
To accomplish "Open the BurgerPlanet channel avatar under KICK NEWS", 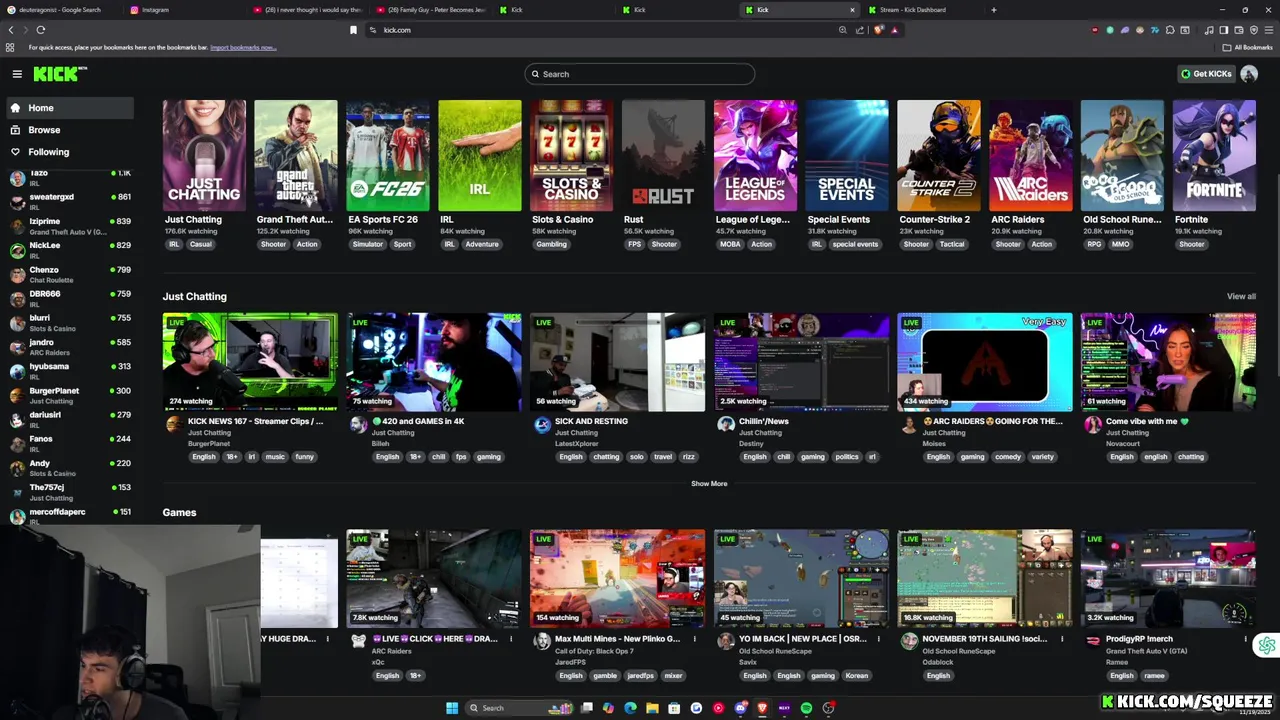I will click(x=174, y=425).
